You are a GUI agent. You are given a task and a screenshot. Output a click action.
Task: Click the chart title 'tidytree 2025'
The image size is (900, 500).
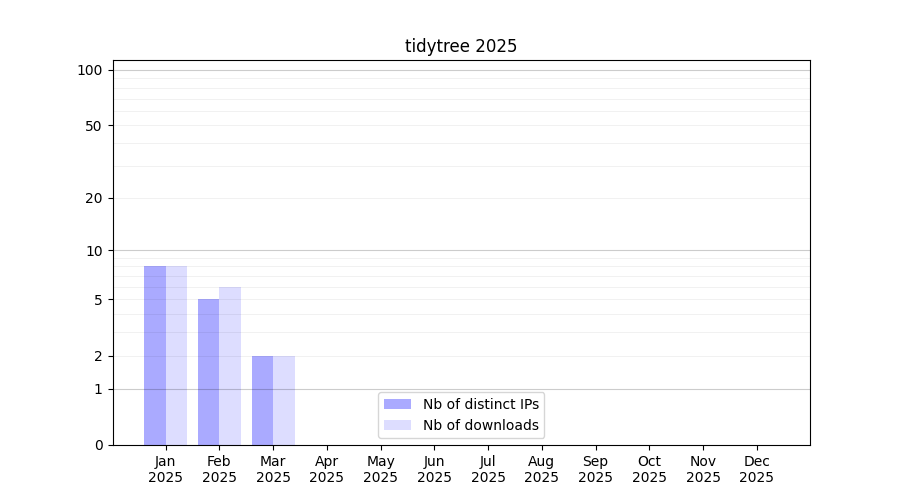[x=461, y=46]
